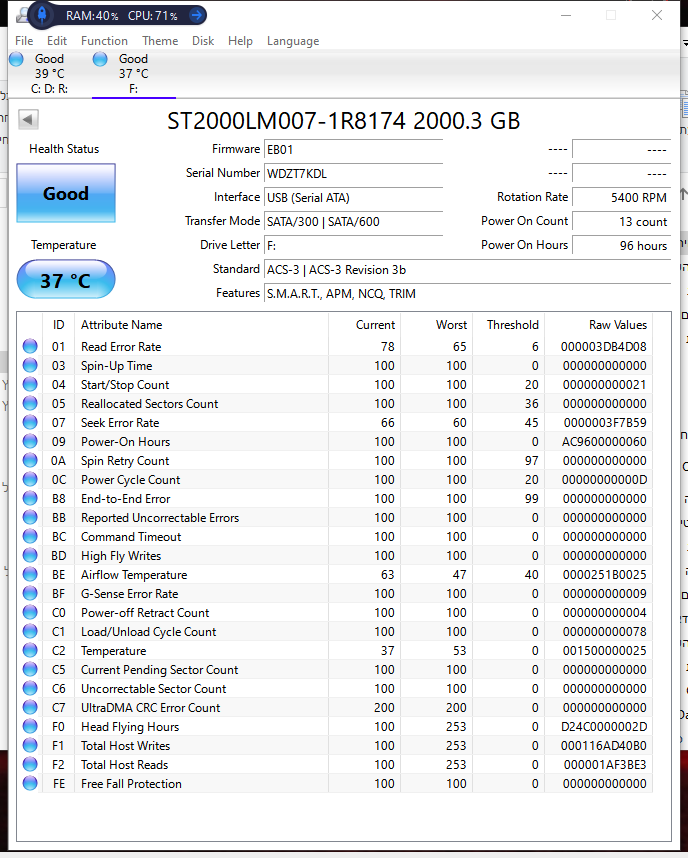Click status orb for G-Sense Error Rate
This screenshot has width=688, height=858.
click(x=30, y=593)
